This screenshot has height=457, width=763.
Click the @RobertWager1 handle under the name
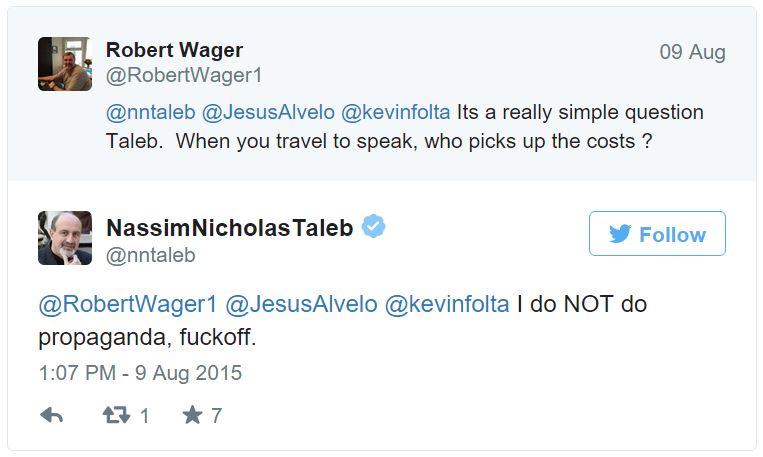click(x=184, y=75)
